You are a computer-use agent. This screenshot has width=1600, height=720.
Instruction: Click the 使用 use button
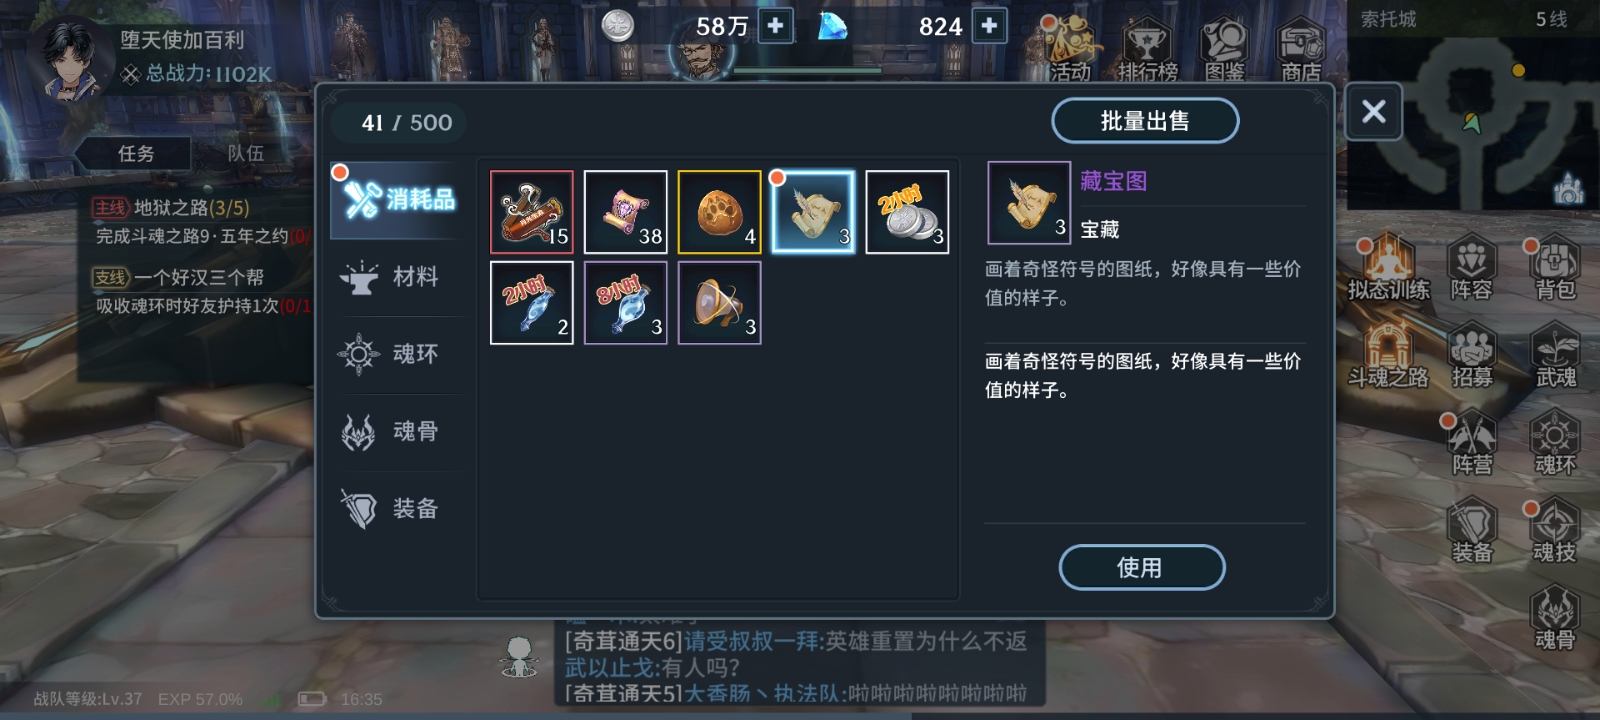(x=1141, y=568)
